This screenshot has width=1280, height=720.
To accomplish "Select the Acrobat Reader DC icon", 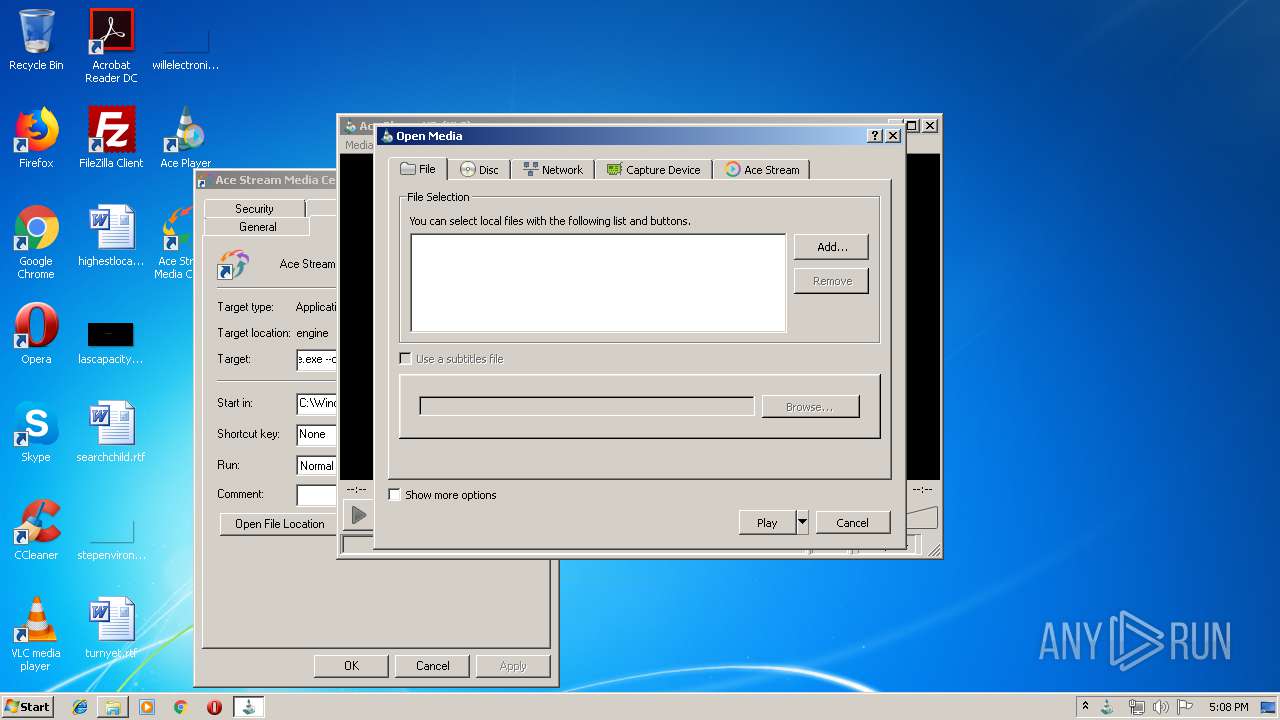I will point(111,46).
